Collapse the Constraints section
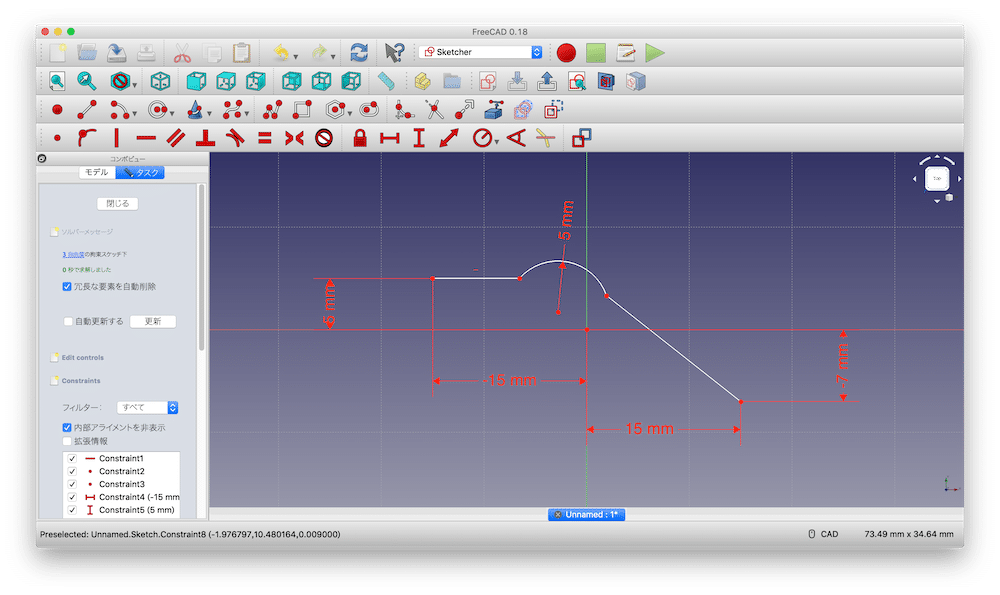Screen dimensions: 1000x595 point(80,381)
